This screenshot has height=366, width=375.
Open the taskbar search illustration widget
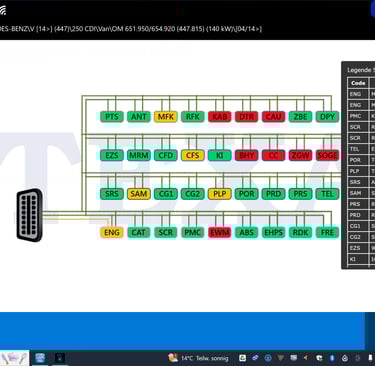14,358
